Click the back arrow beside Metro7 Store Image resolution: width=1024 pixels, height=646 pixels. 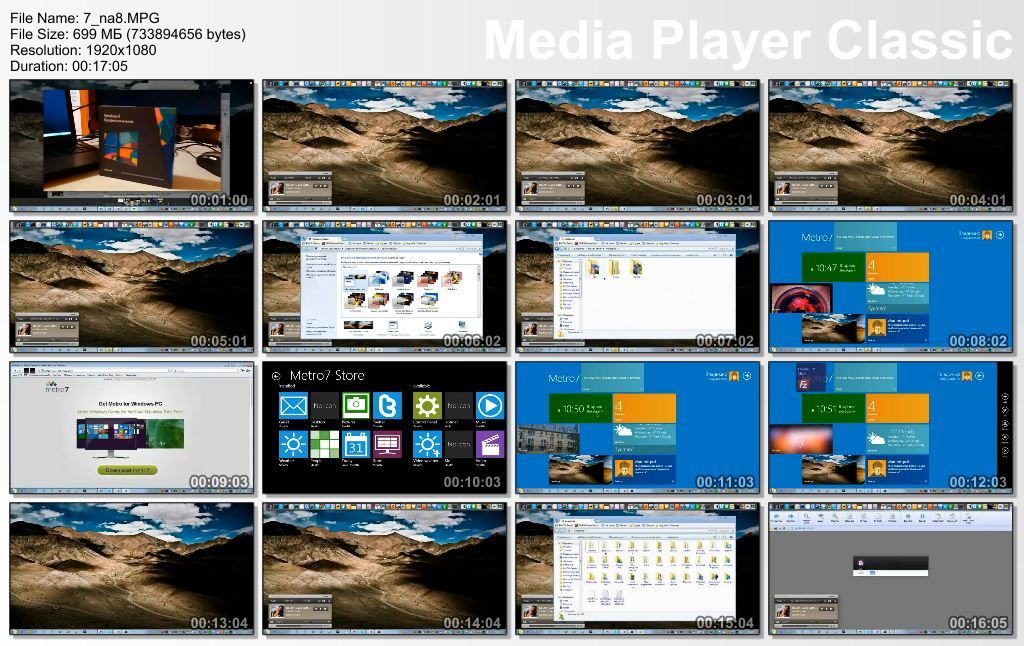[276, 376]
